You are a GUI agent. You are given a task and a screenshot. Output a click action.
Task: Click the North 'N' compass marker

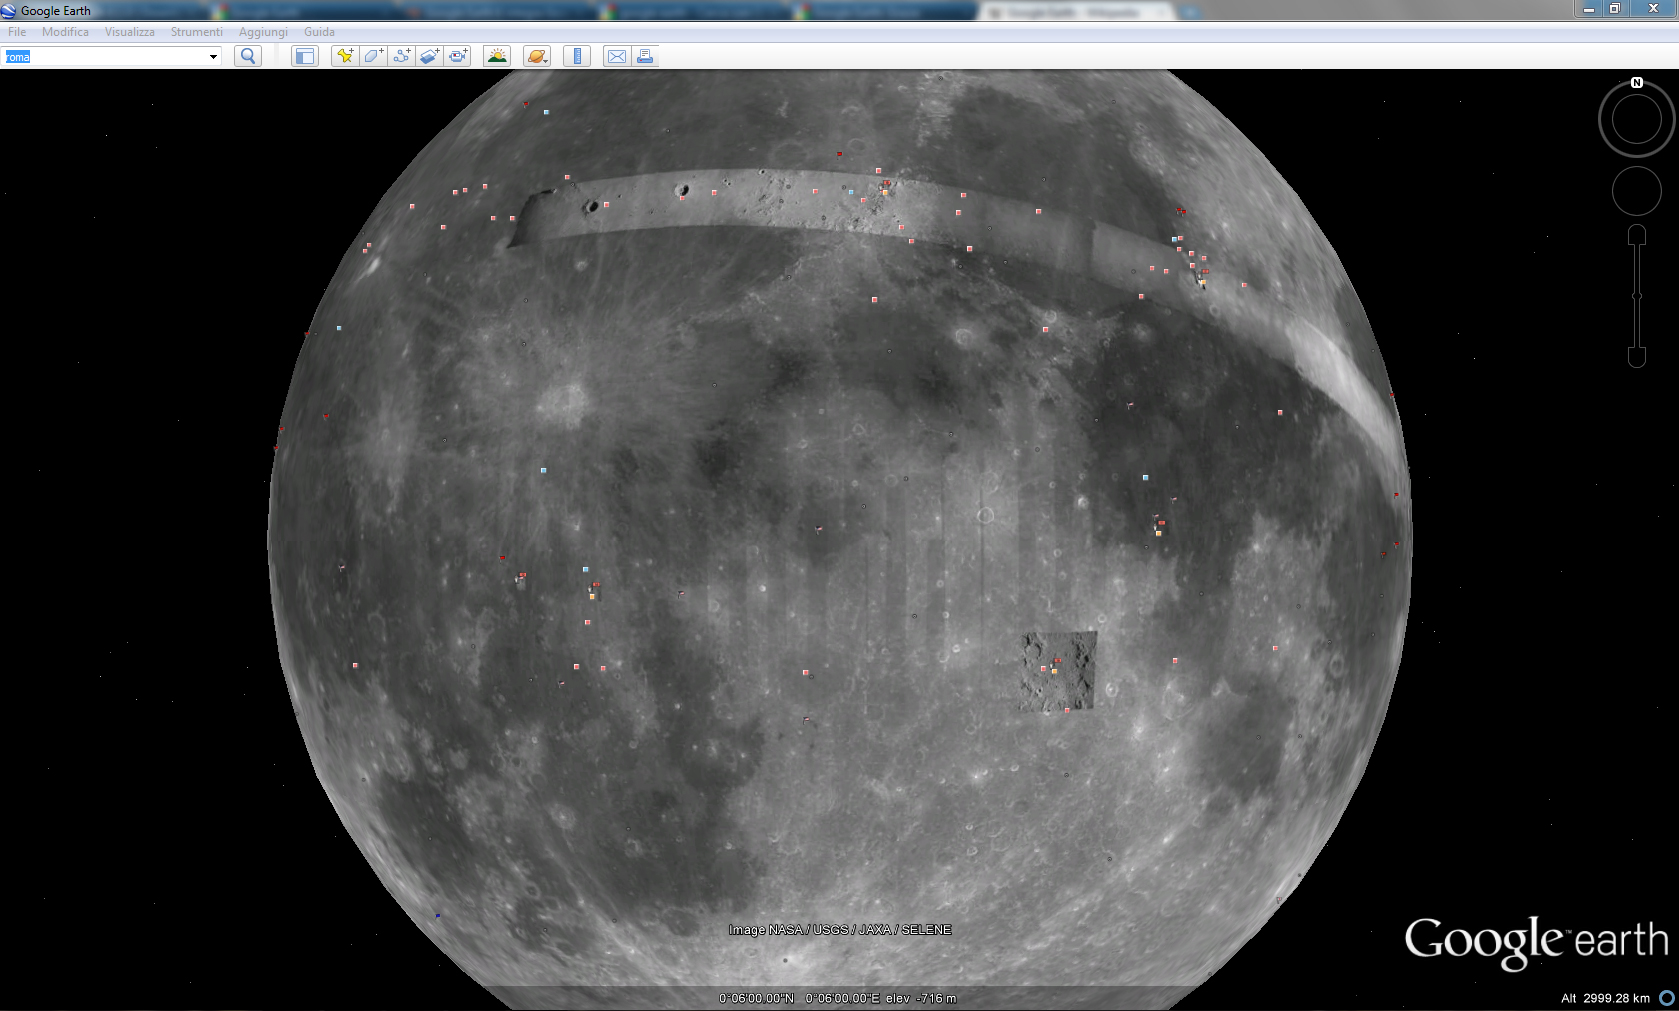[x=1637, y=83]
